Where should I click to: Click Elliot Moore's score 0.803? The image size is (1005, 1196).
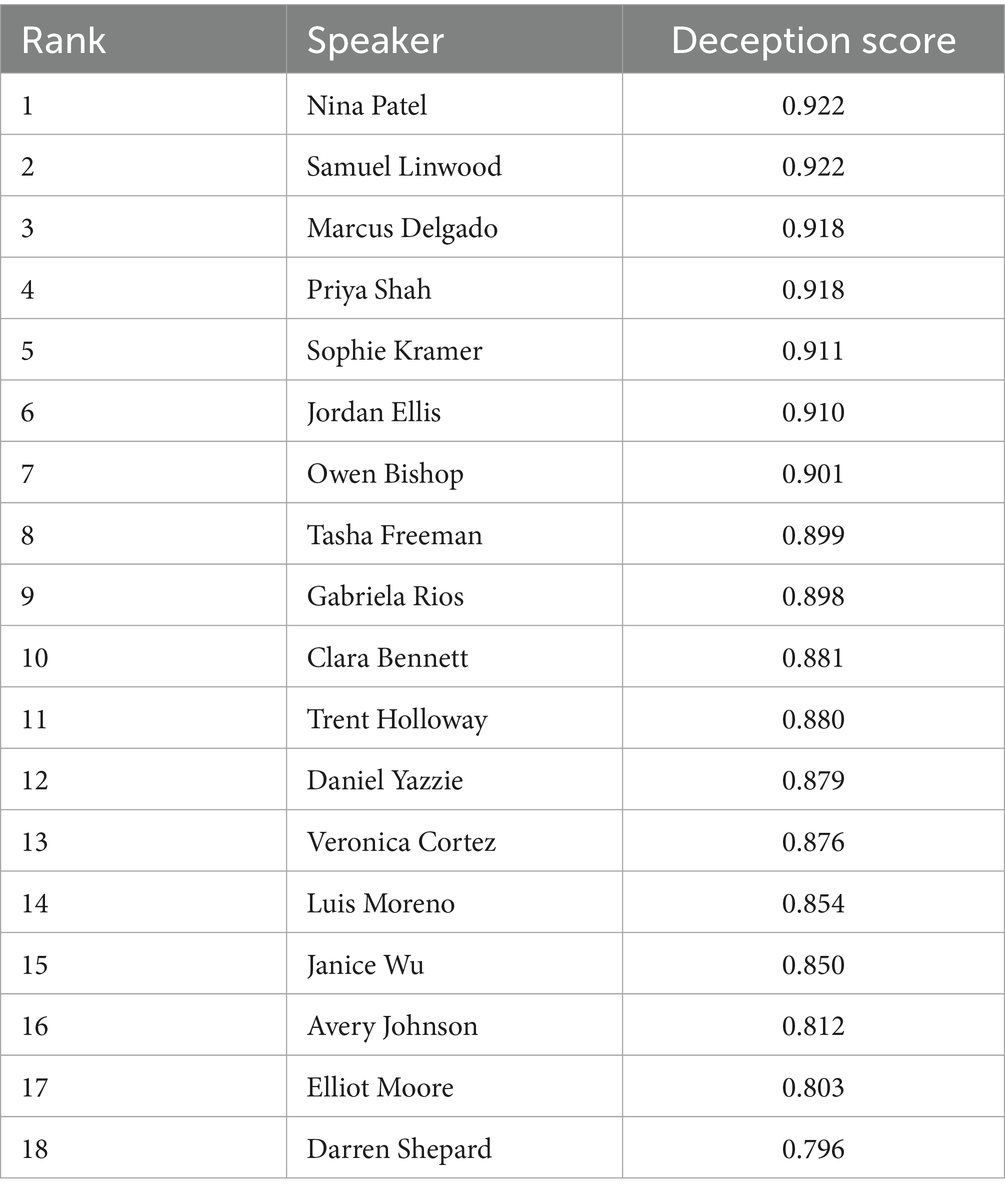(813, 1087)
